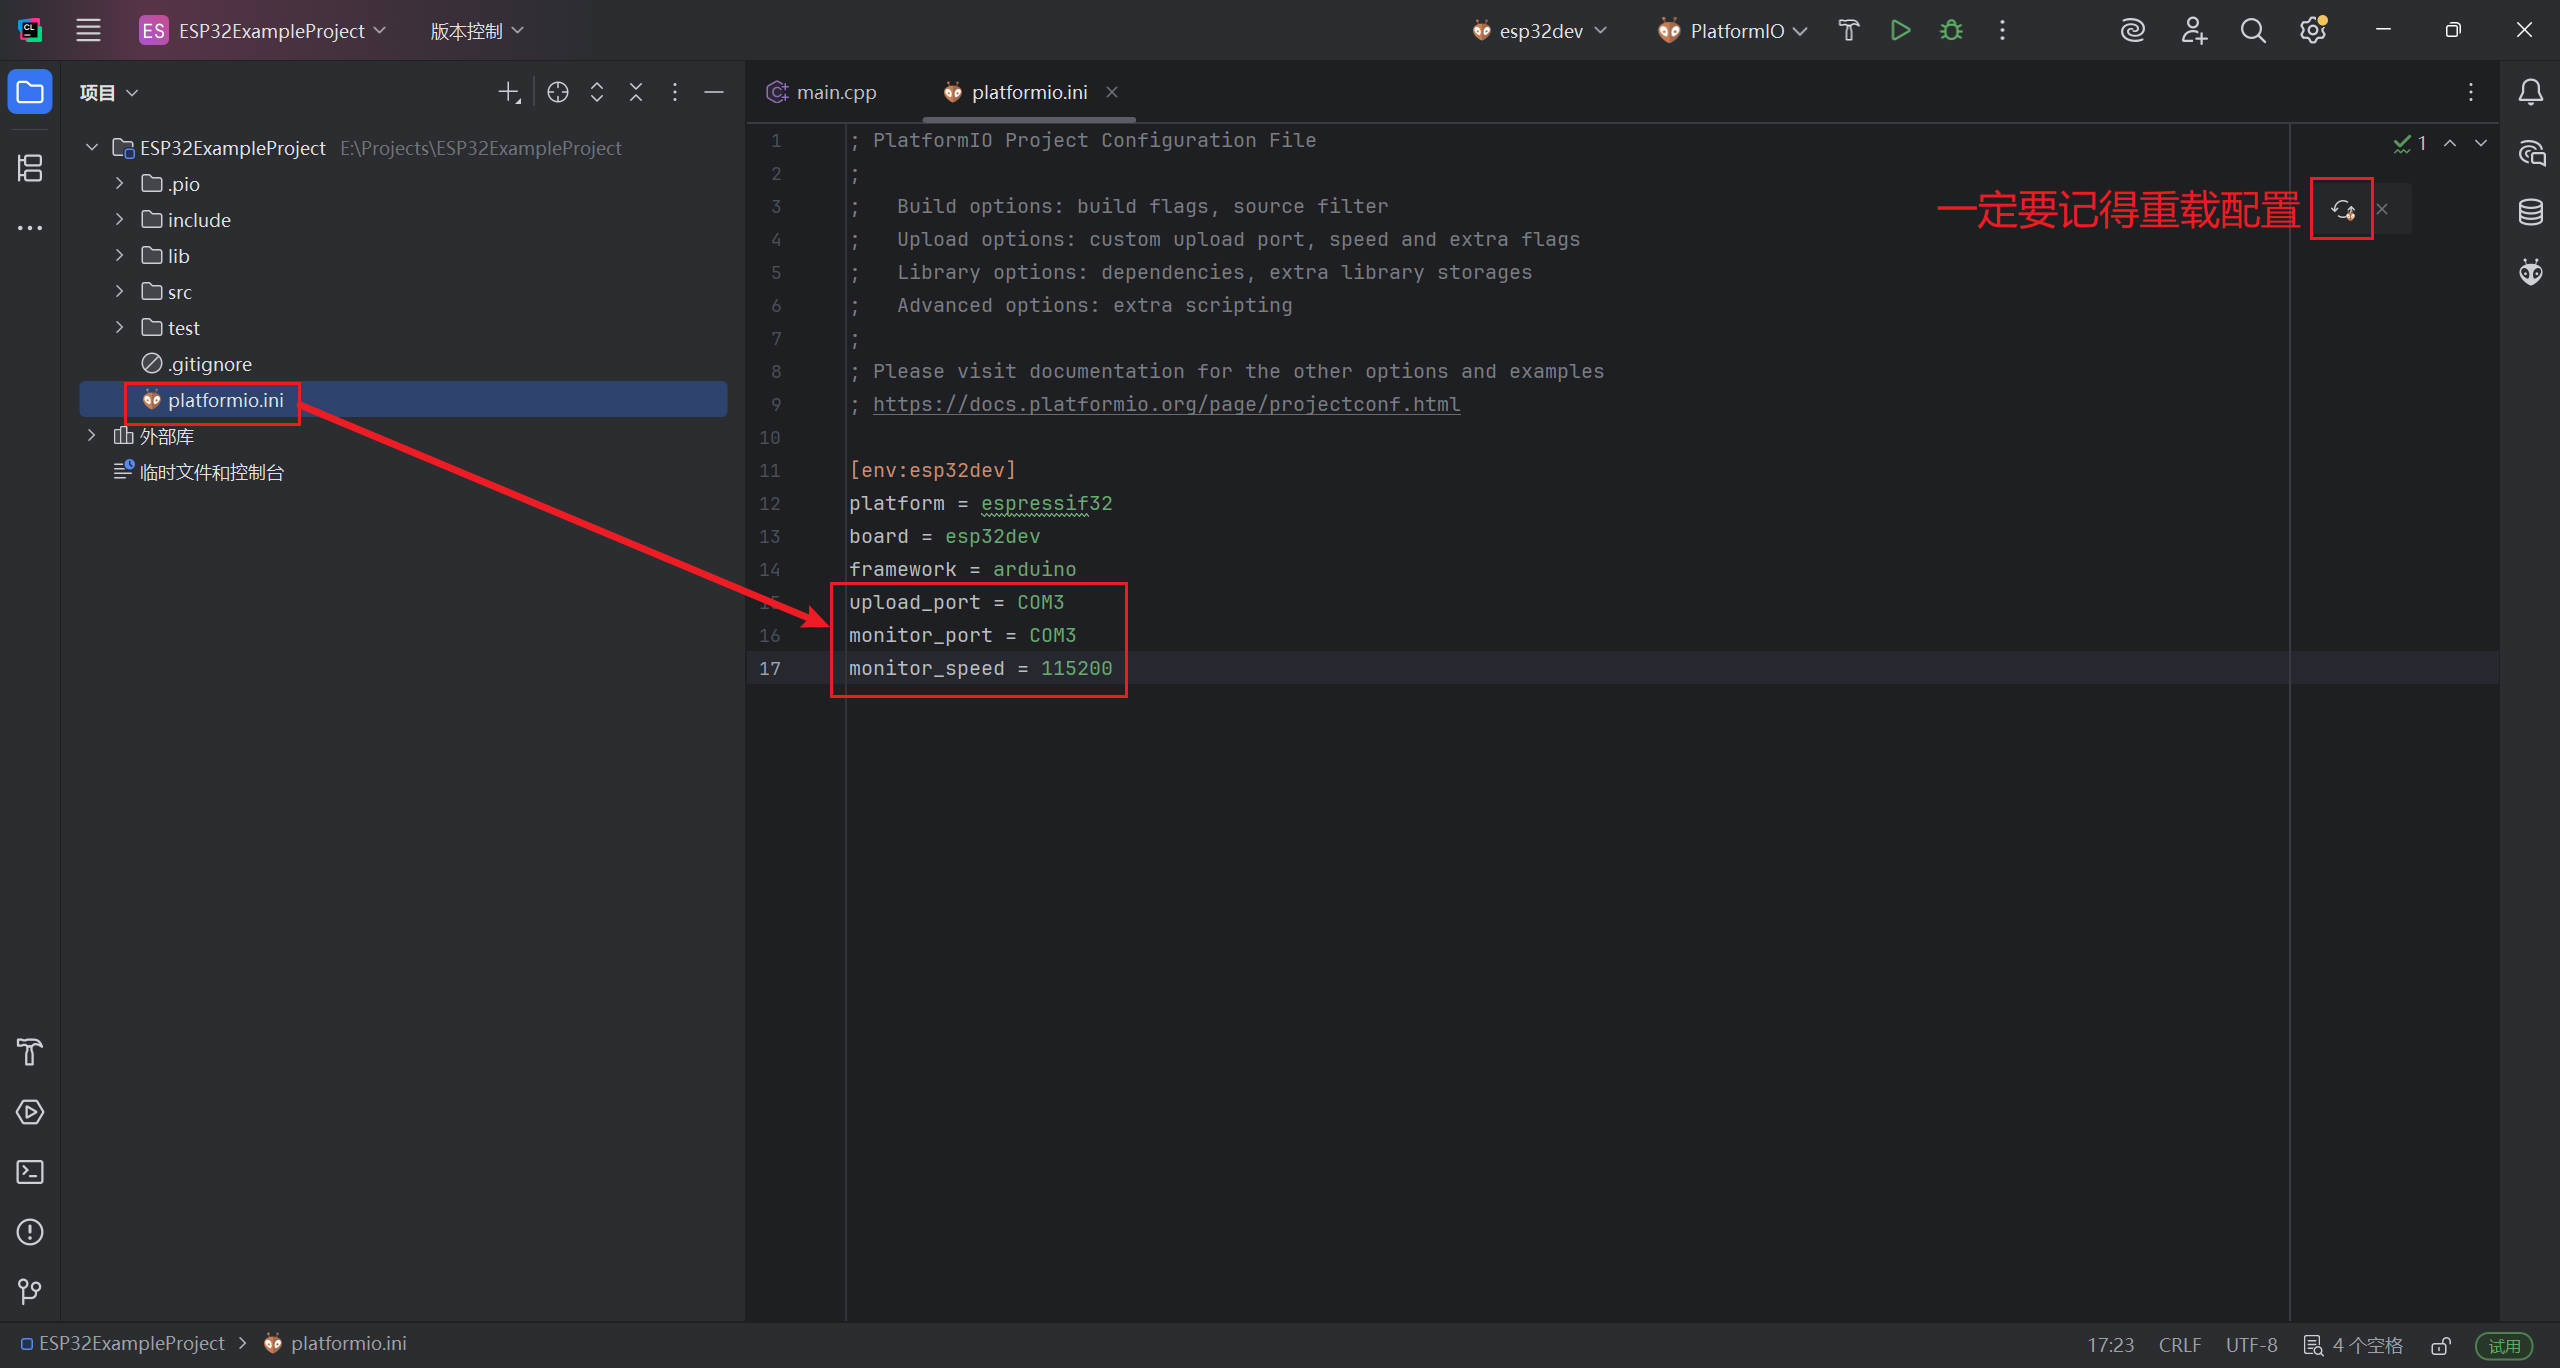Viewport: 2560px width, 1368px height.
Task: Click the CRLF line separator indicator
Action: [2179, 1345]
